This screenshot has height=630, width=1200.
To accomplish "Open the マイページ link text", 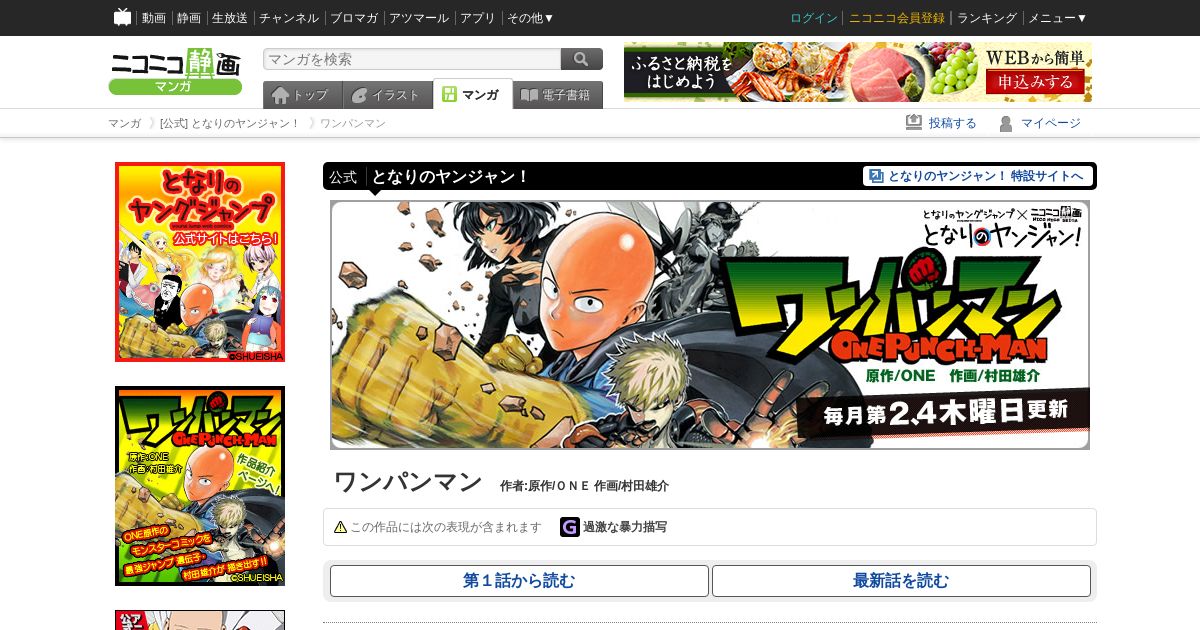I will pyautogui.click(x=1050, y=123).
